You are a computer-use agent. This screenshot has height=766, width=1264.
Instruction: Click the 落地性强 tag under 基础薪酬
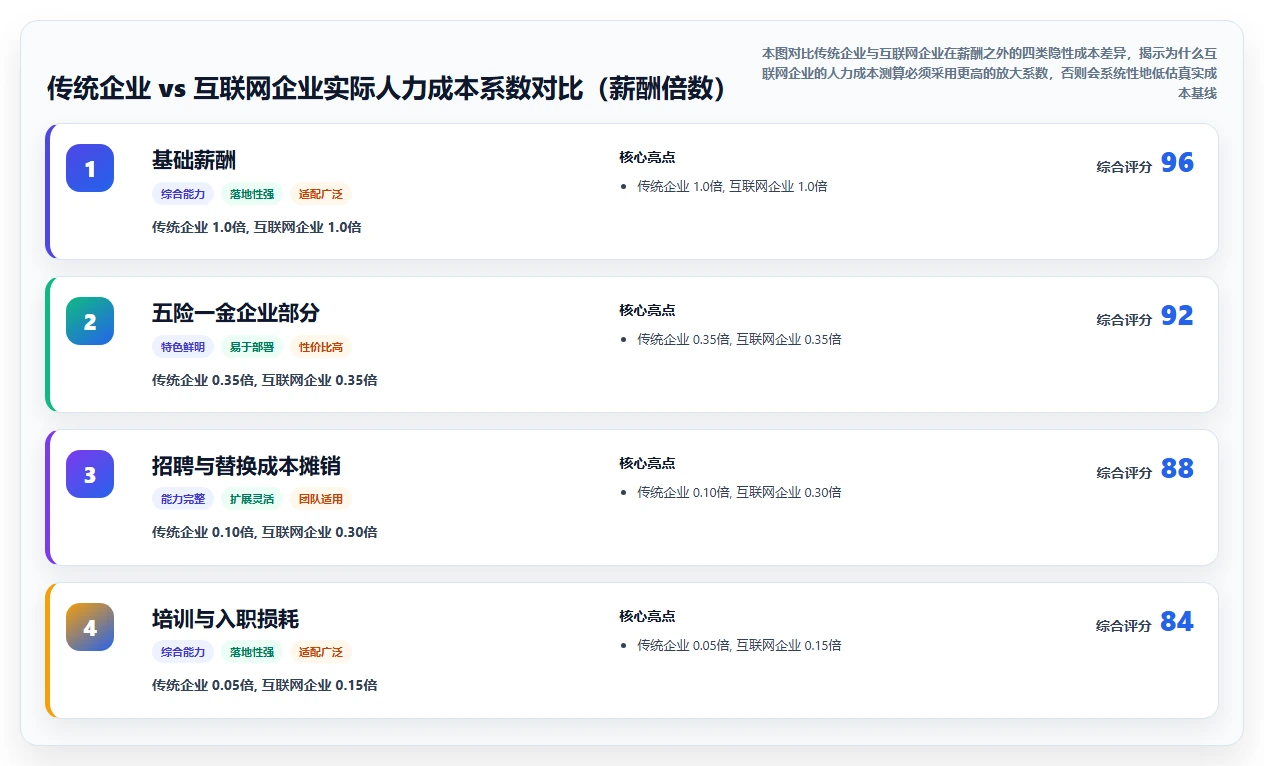(x=252, y=194)
